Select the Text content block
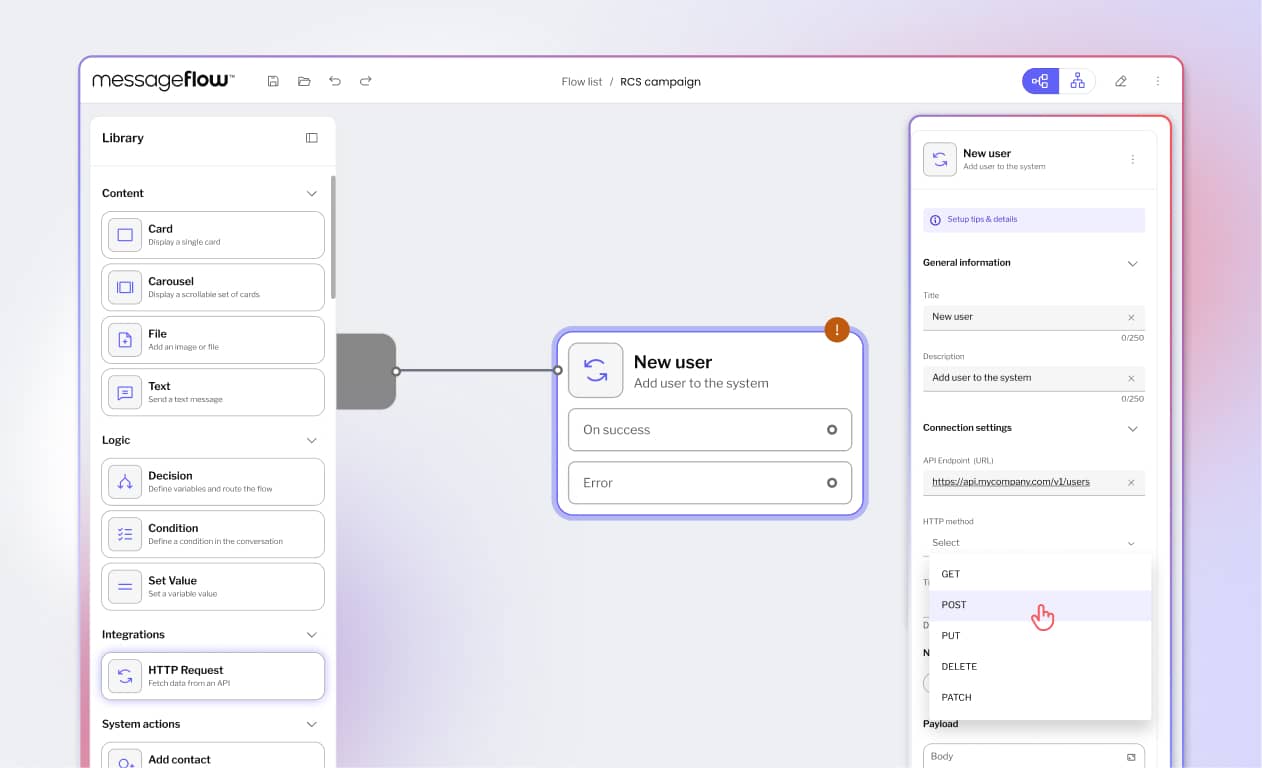 click(x=213, y=392)
